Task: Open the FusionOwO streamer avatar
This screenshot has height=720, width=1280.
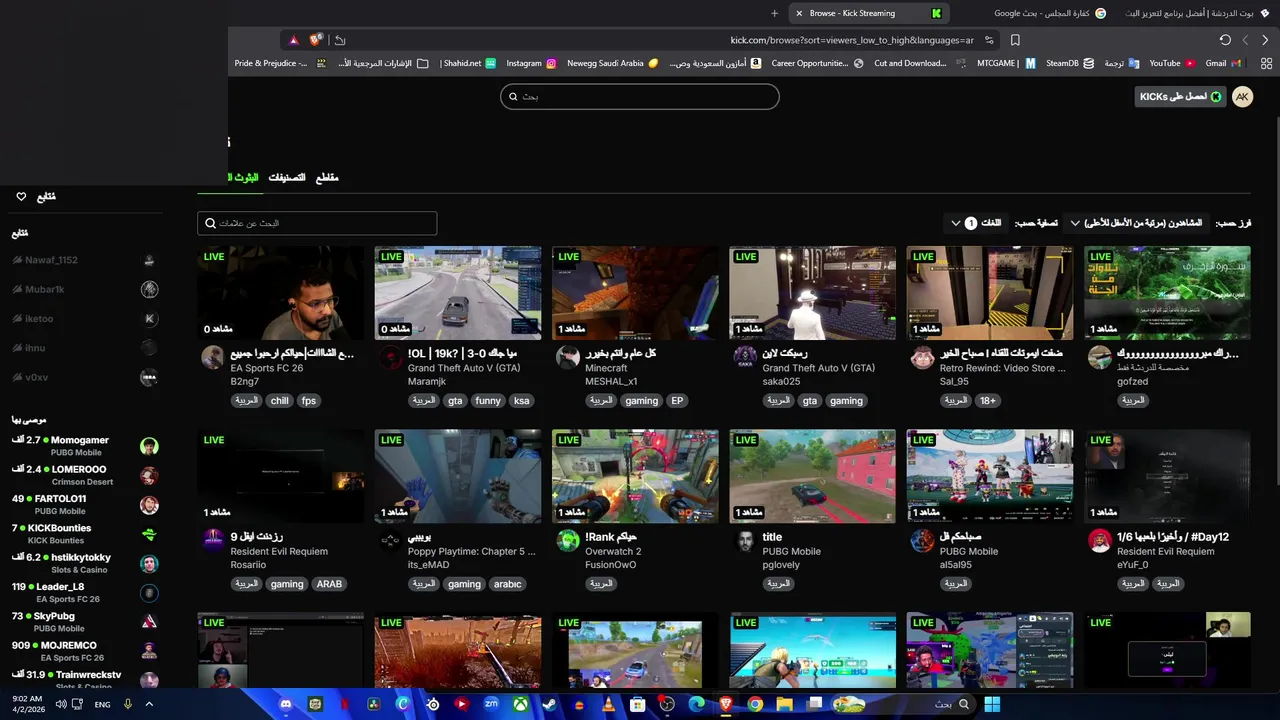Action: point(568,541)
